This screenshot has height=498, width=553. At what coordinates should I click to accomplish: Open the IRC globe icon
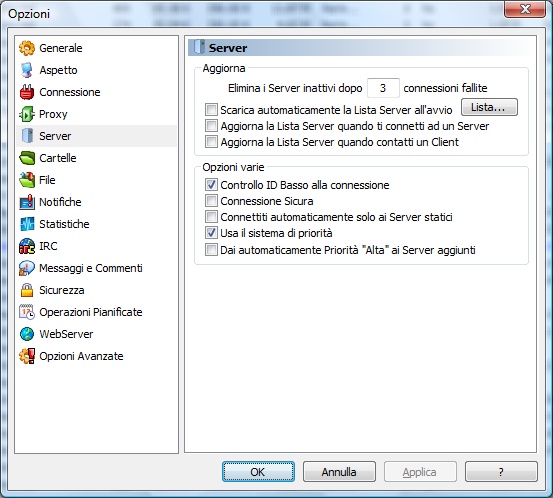(x=27, y=246)
